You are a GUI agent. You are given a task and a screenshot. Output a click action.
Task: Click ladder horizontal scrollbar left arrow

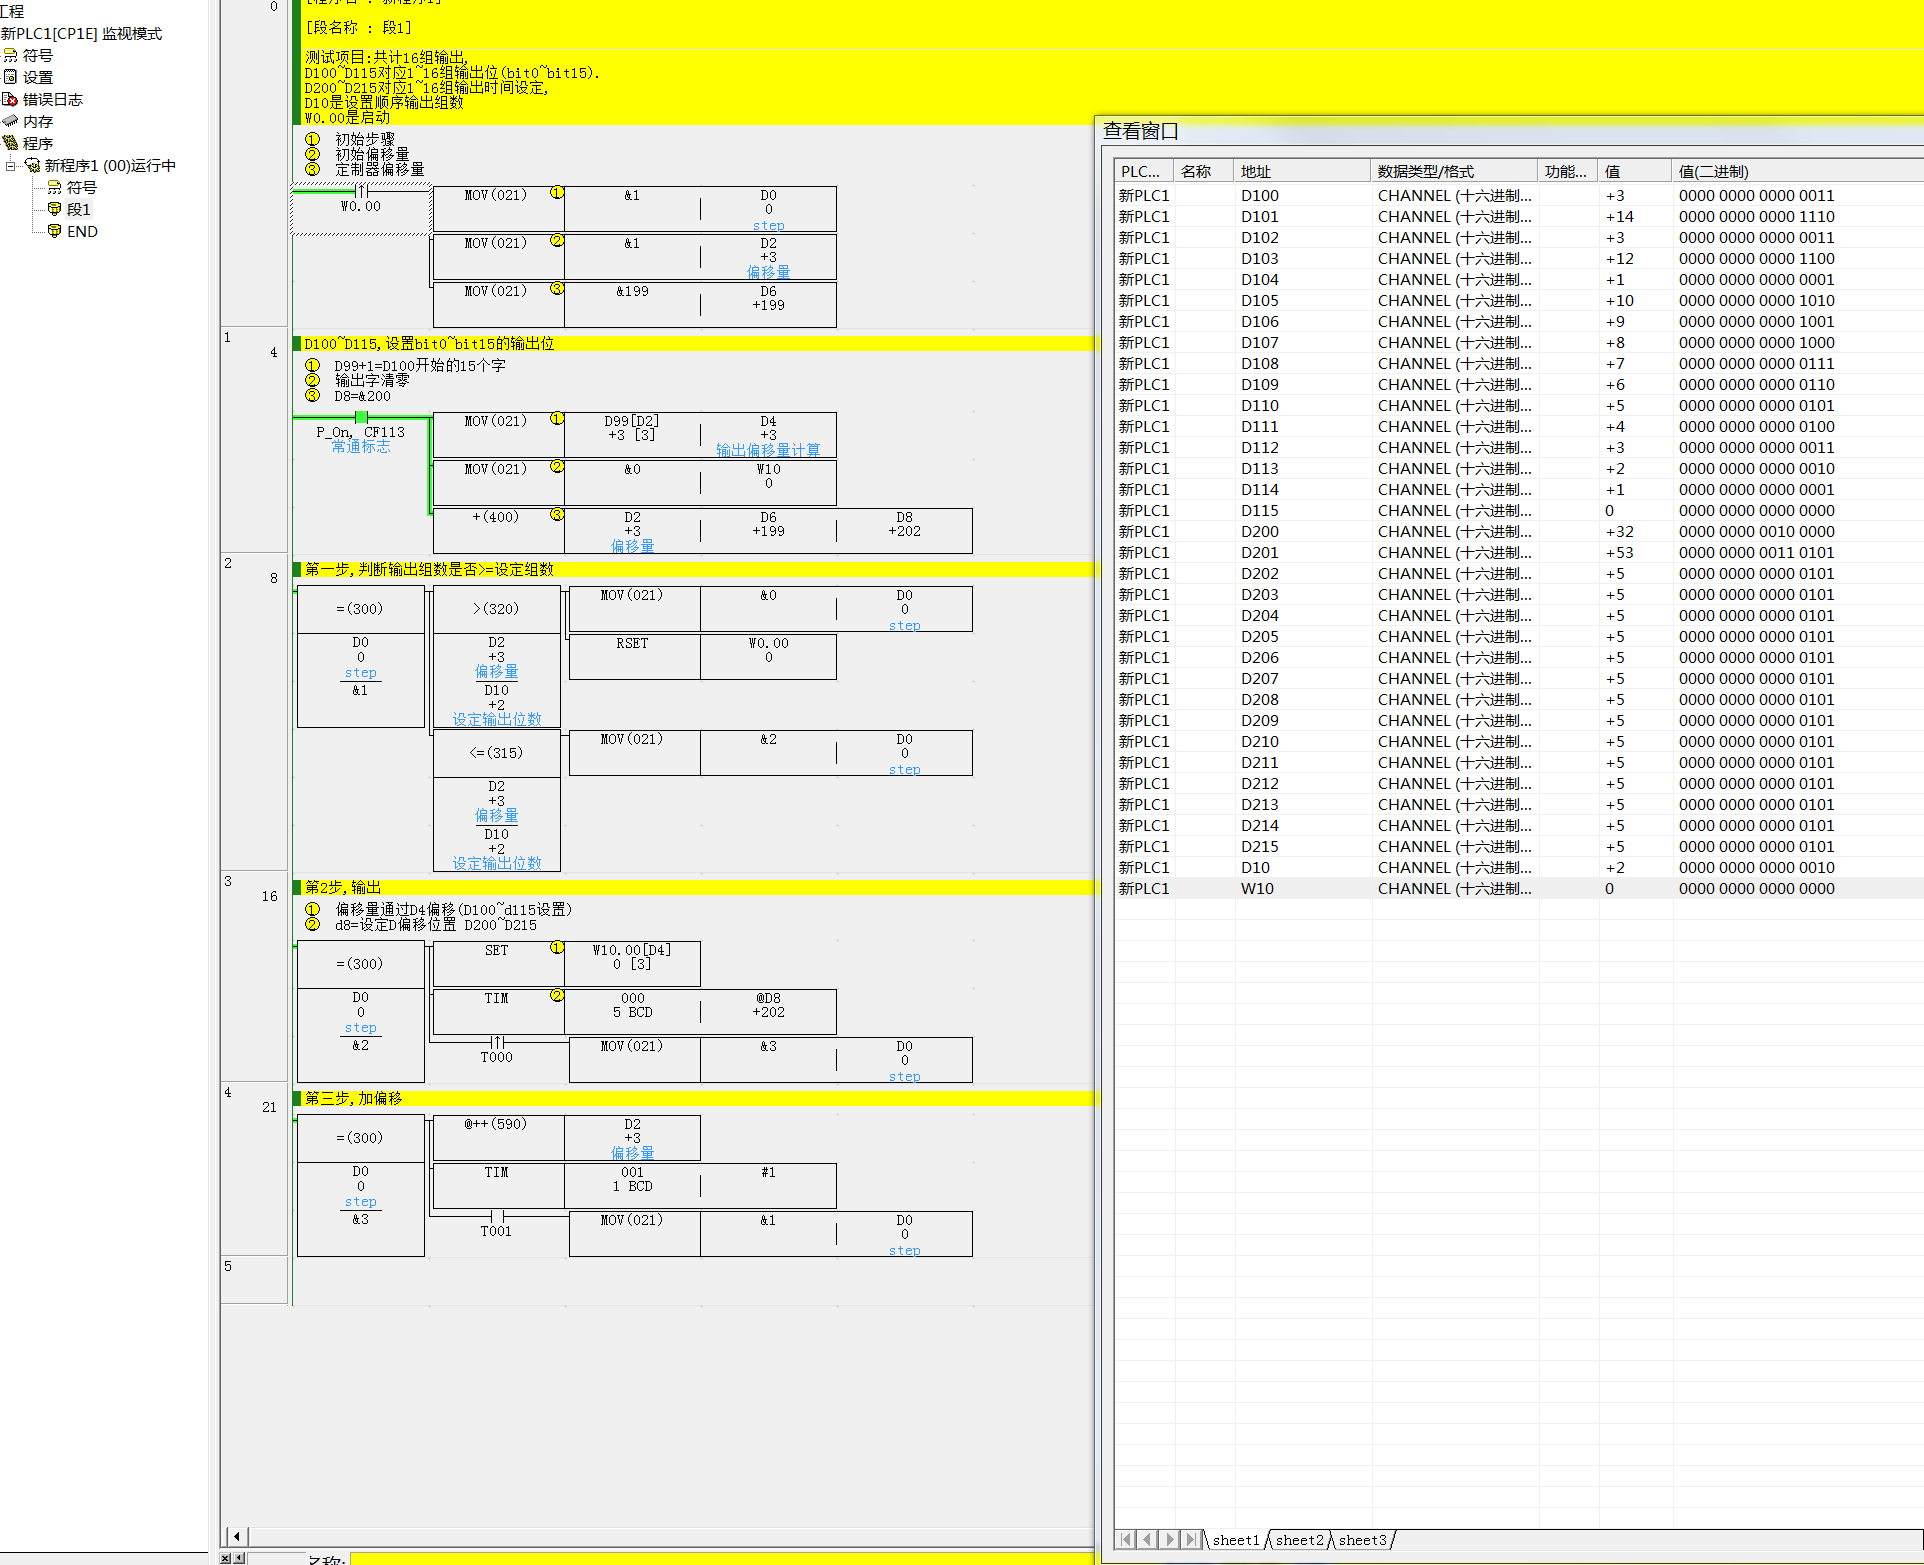[237, 1536]
